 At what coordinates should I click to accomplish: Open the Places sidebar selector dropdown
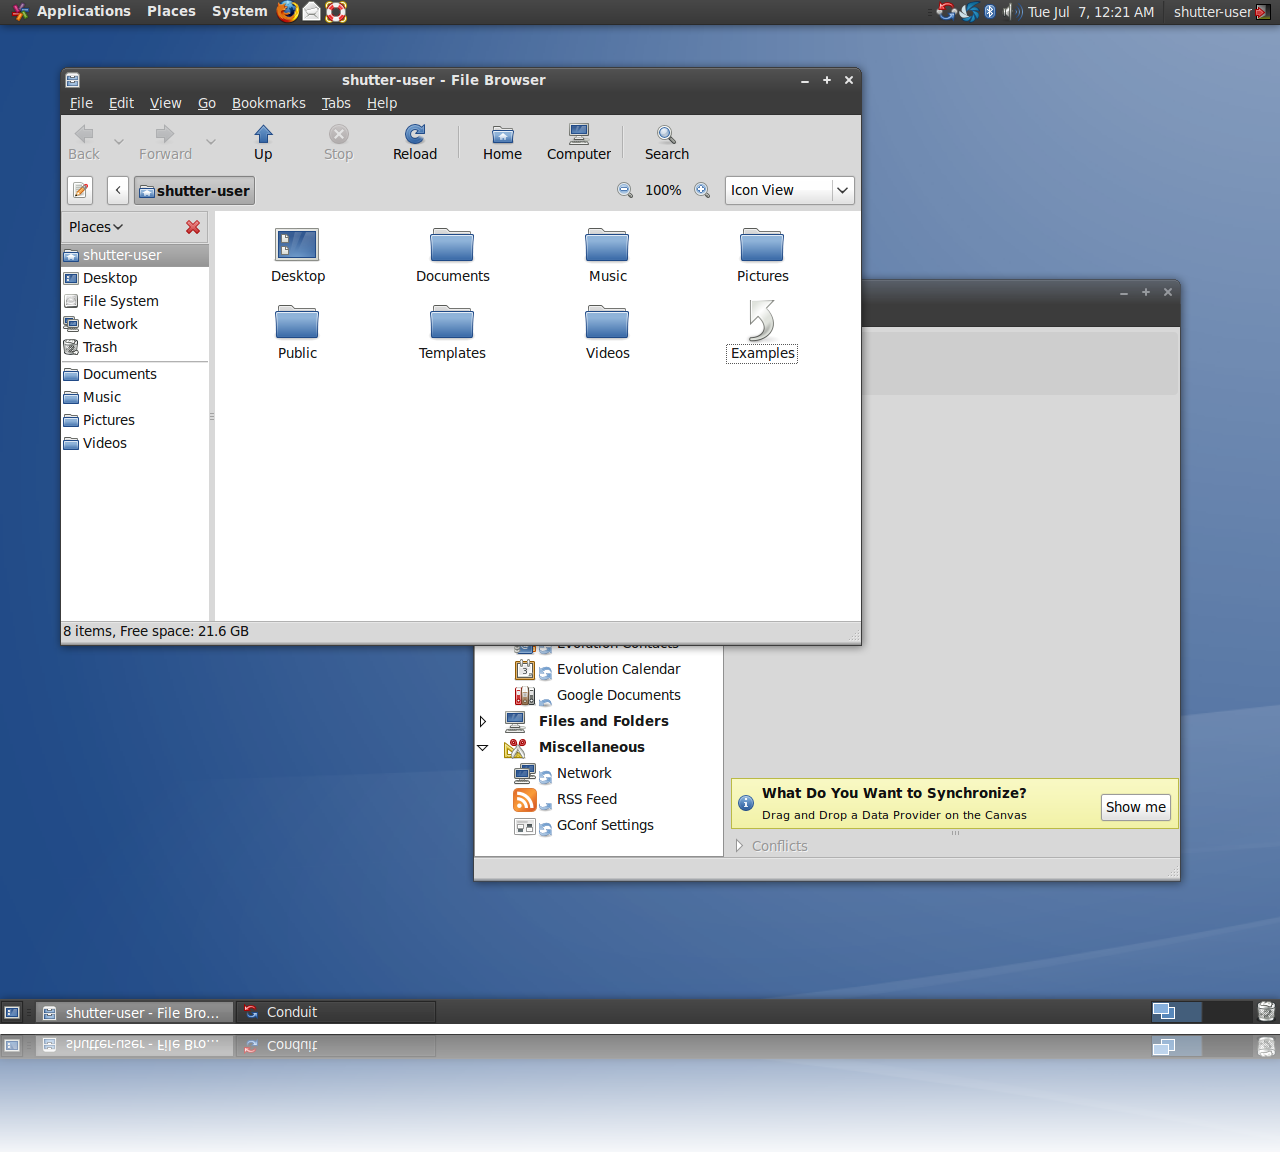(96, 227)
